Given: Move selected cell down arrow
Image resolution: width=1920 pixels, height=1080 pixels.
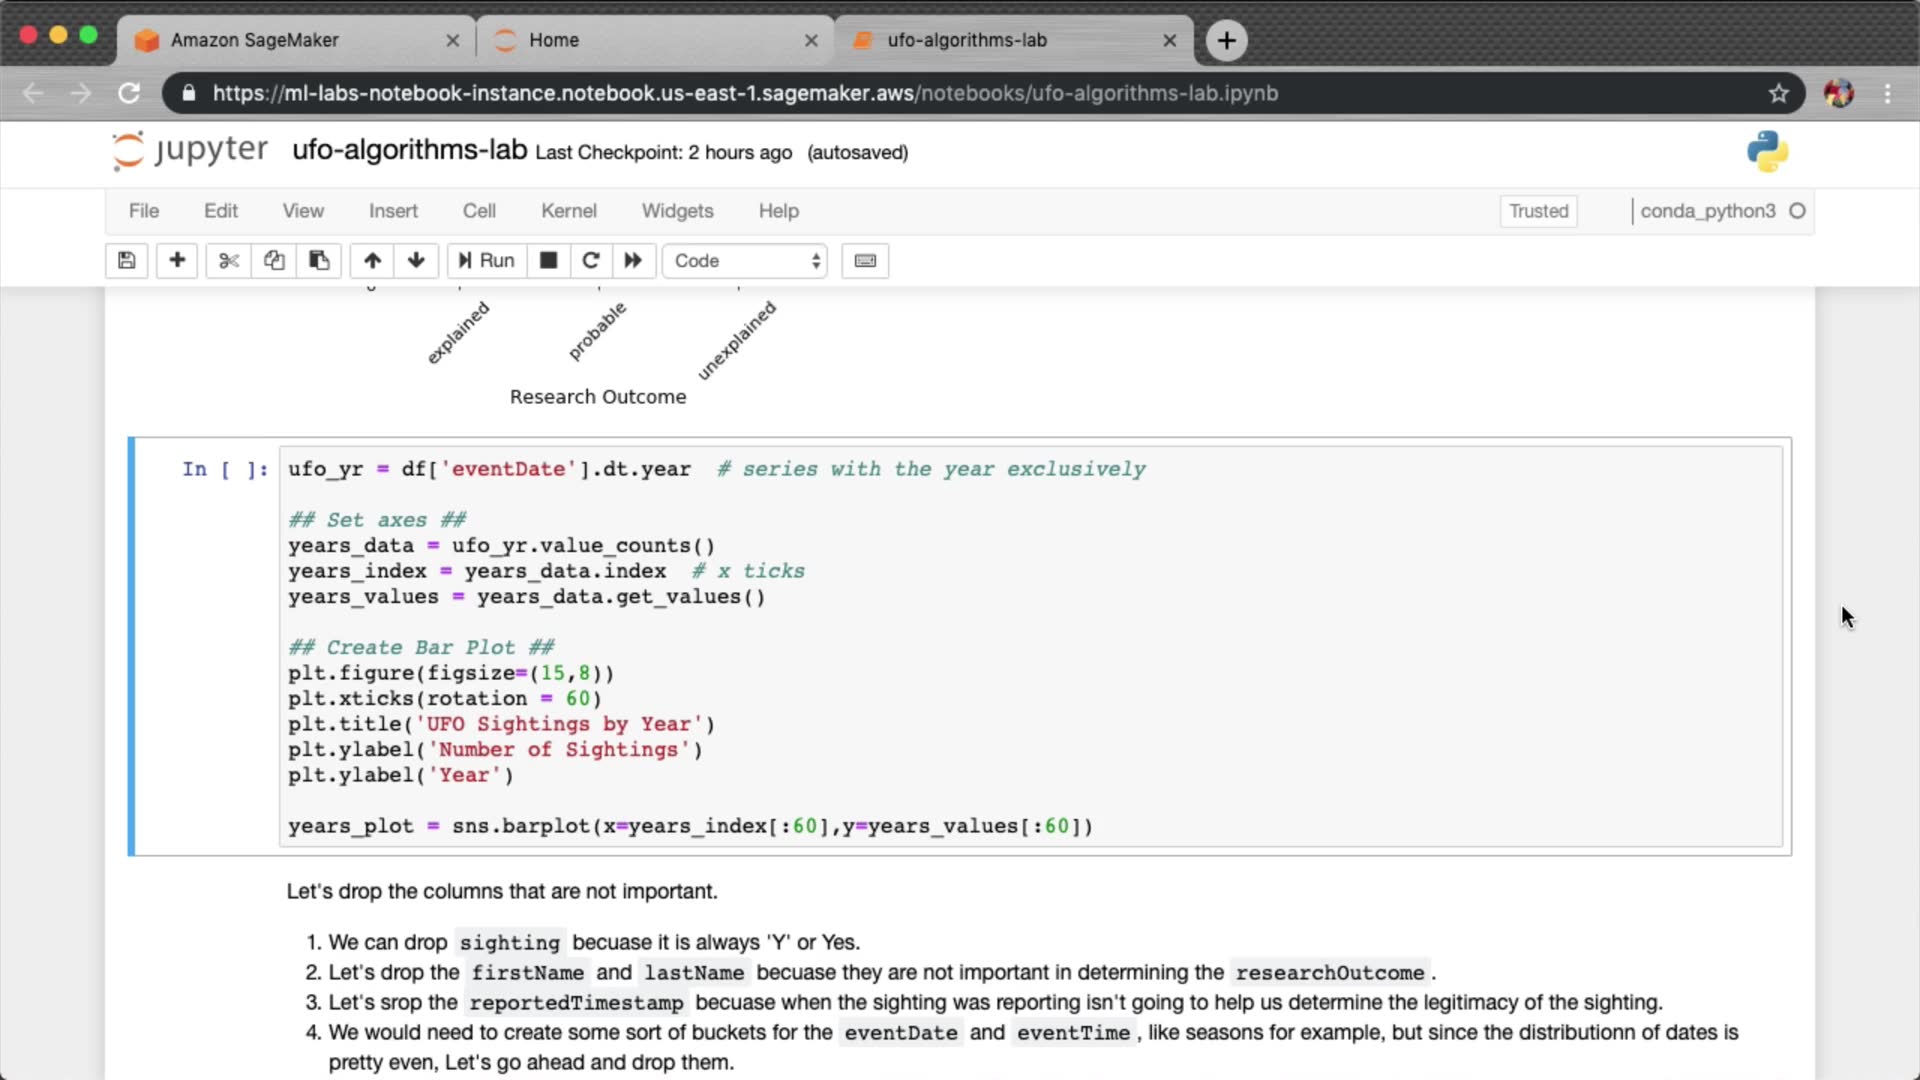Looking at the screenshot, I should tap(416, 261).
